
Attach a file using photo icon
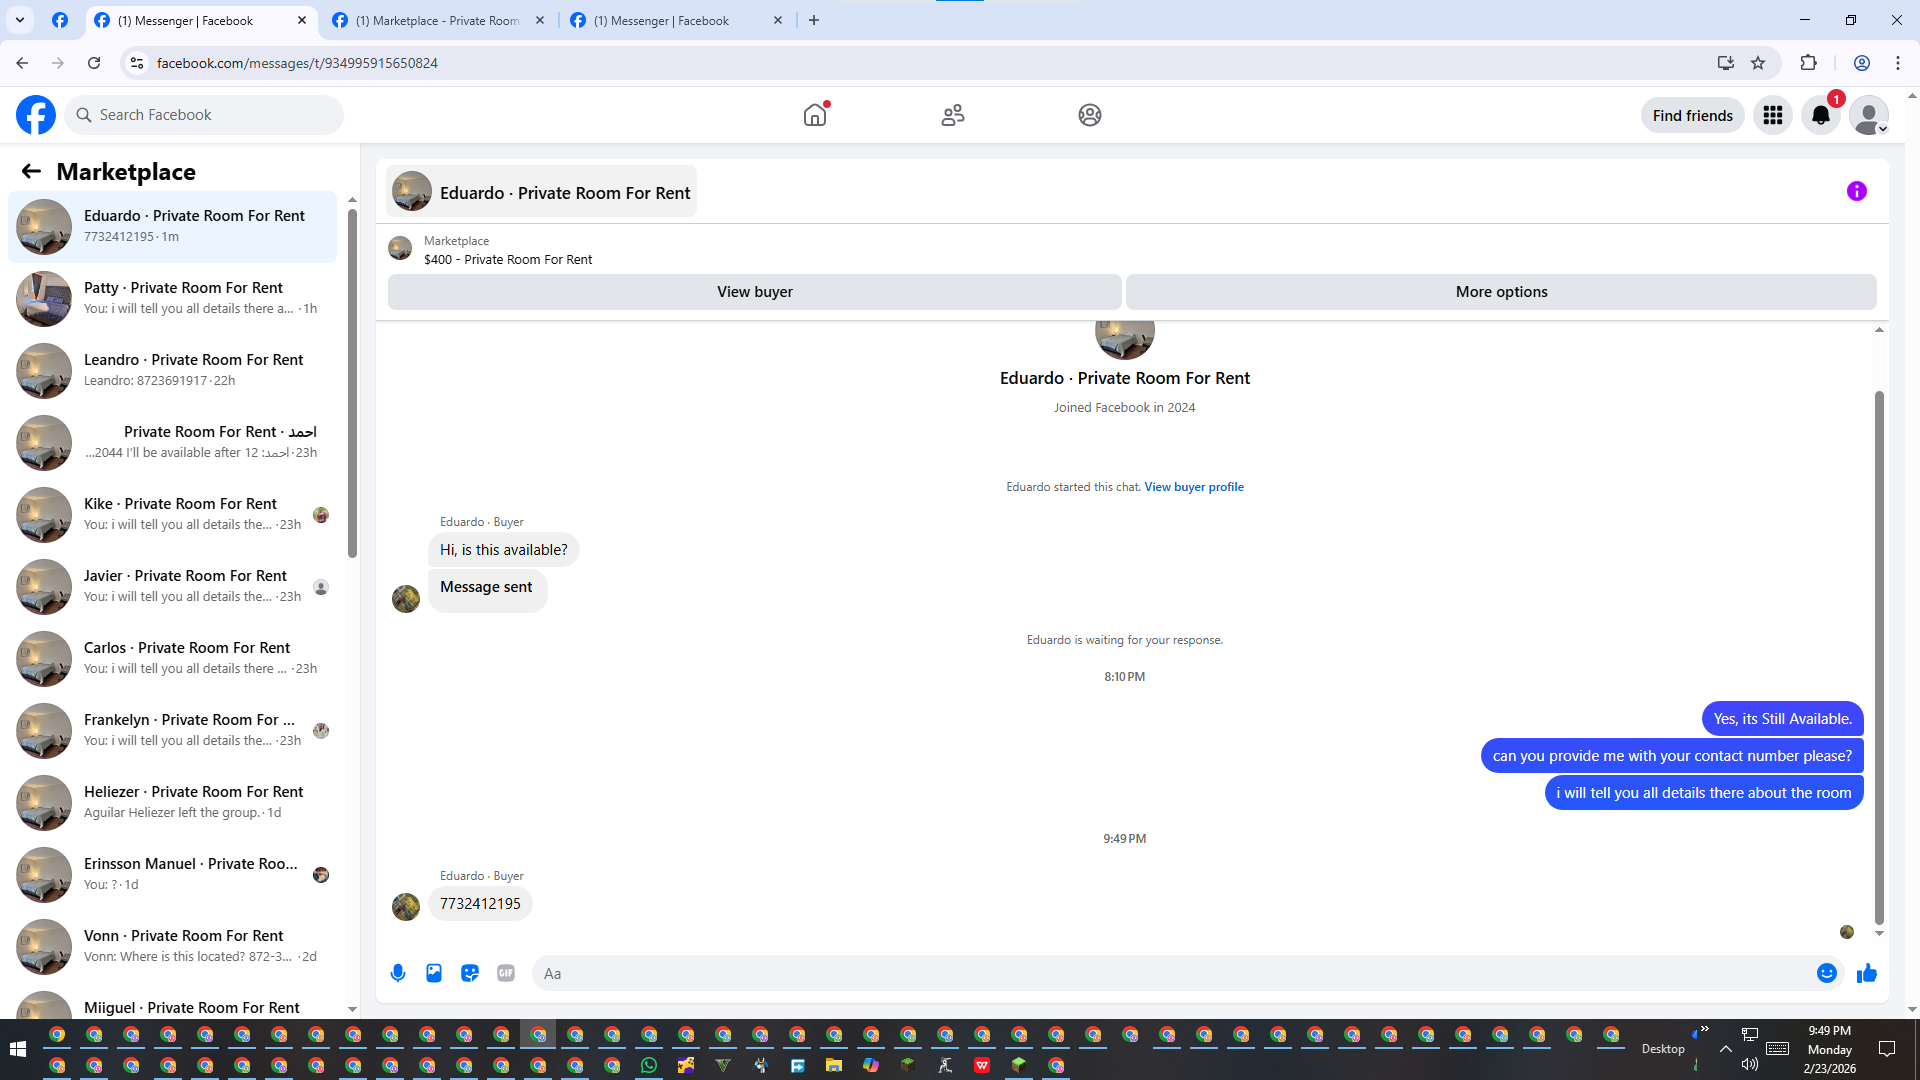click(x=434, y=973)
